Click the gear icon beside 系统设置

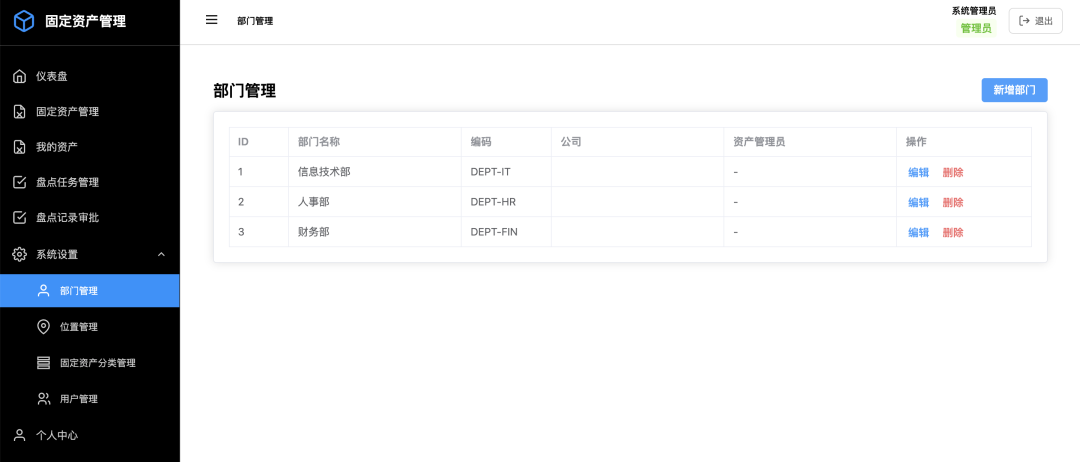click(20, 254)
